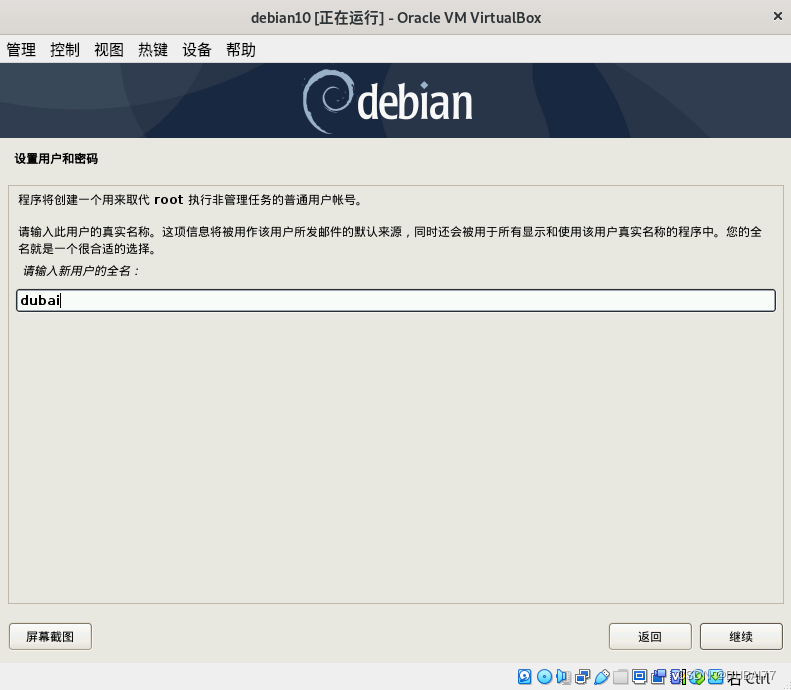Click the 返回 button
The height and width of the screenshot is (690, 791).
(x=650, y=637)
